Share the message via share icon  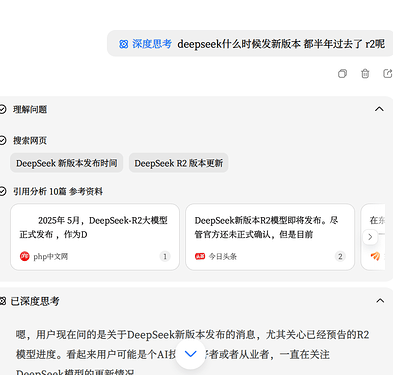point(387,73)
